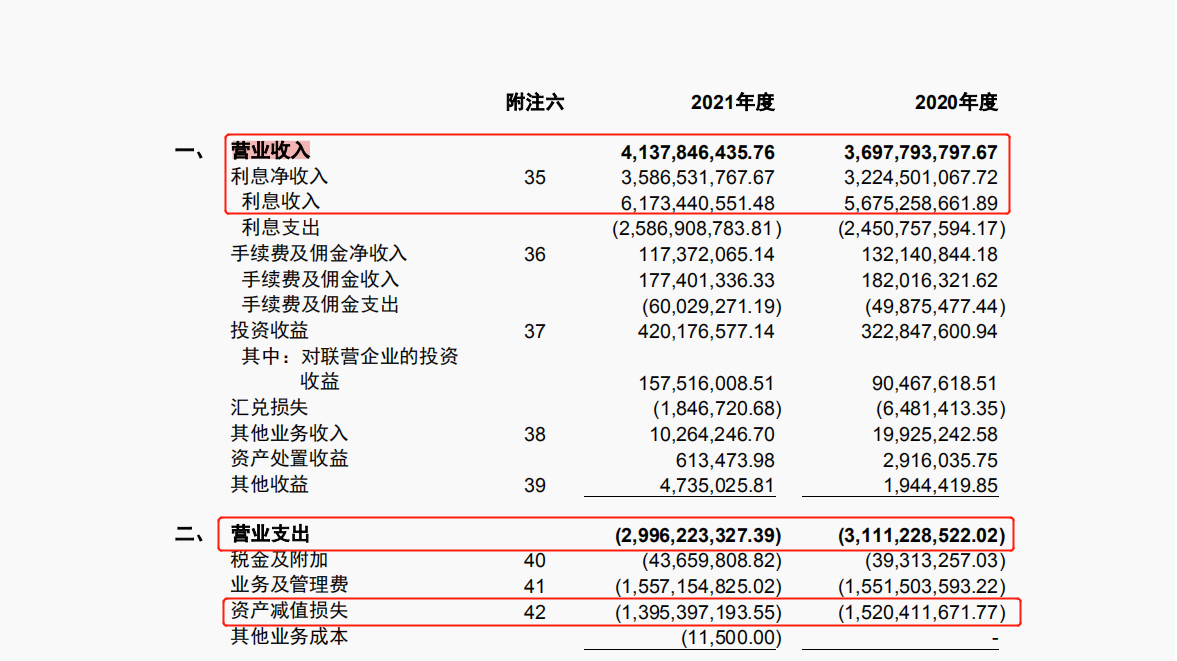Image resolution: width=1177 pixels, height=661 pixels.
Task: Click value (2,450,757,594.17)
Action: point(921,229)
